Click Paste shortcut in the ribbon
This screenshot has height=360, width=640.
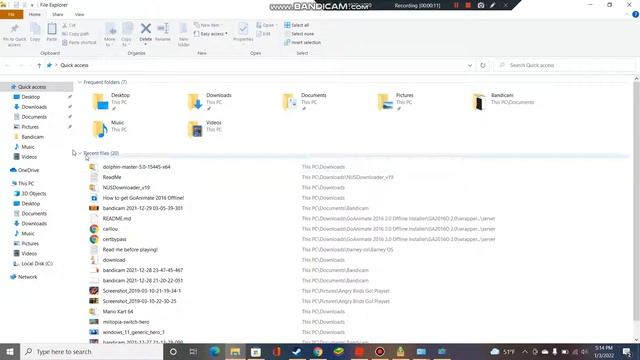point(79,42)
